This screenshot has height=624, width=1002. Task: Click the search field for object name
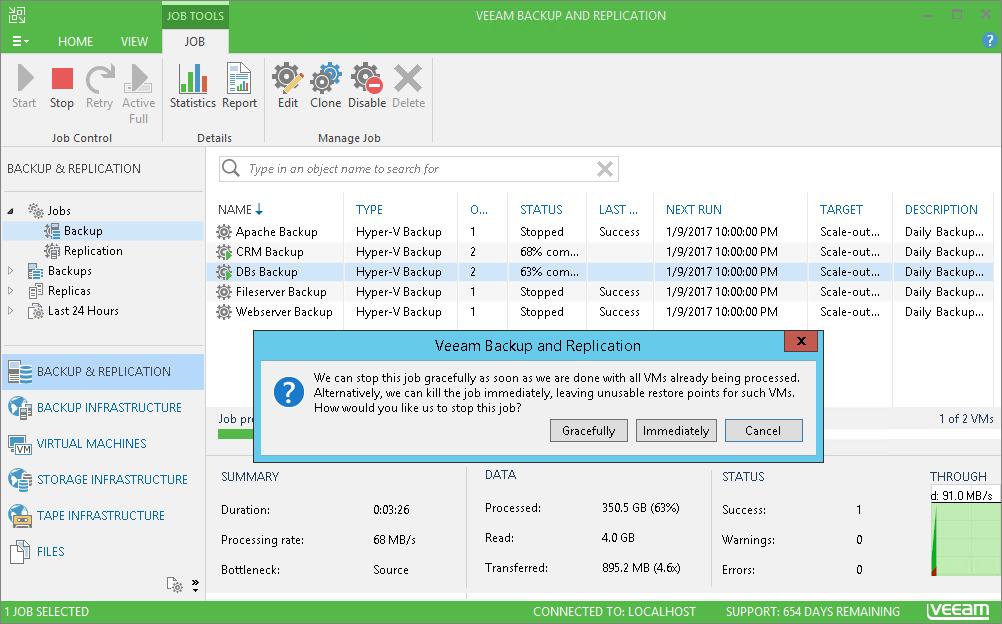tap(419, 169)
